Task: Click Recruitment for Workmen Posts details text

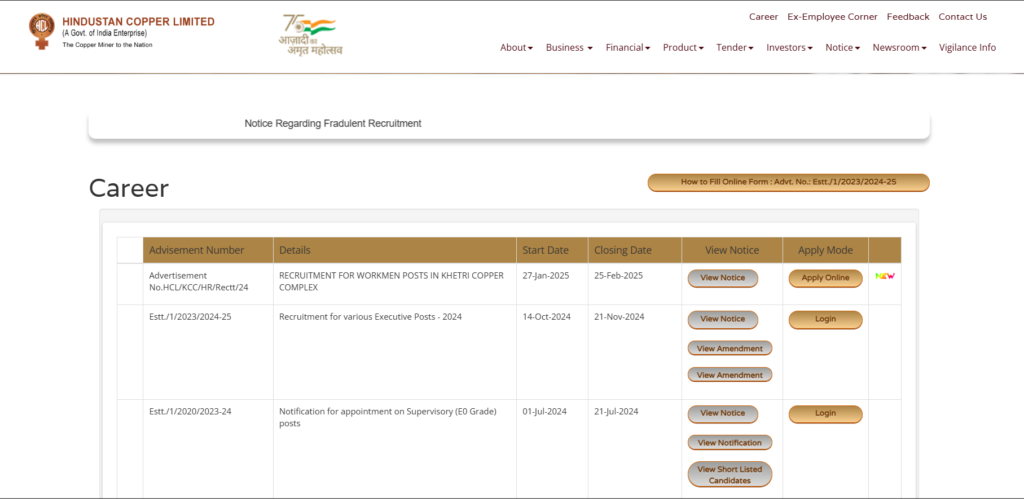Action: coord(391,282)
